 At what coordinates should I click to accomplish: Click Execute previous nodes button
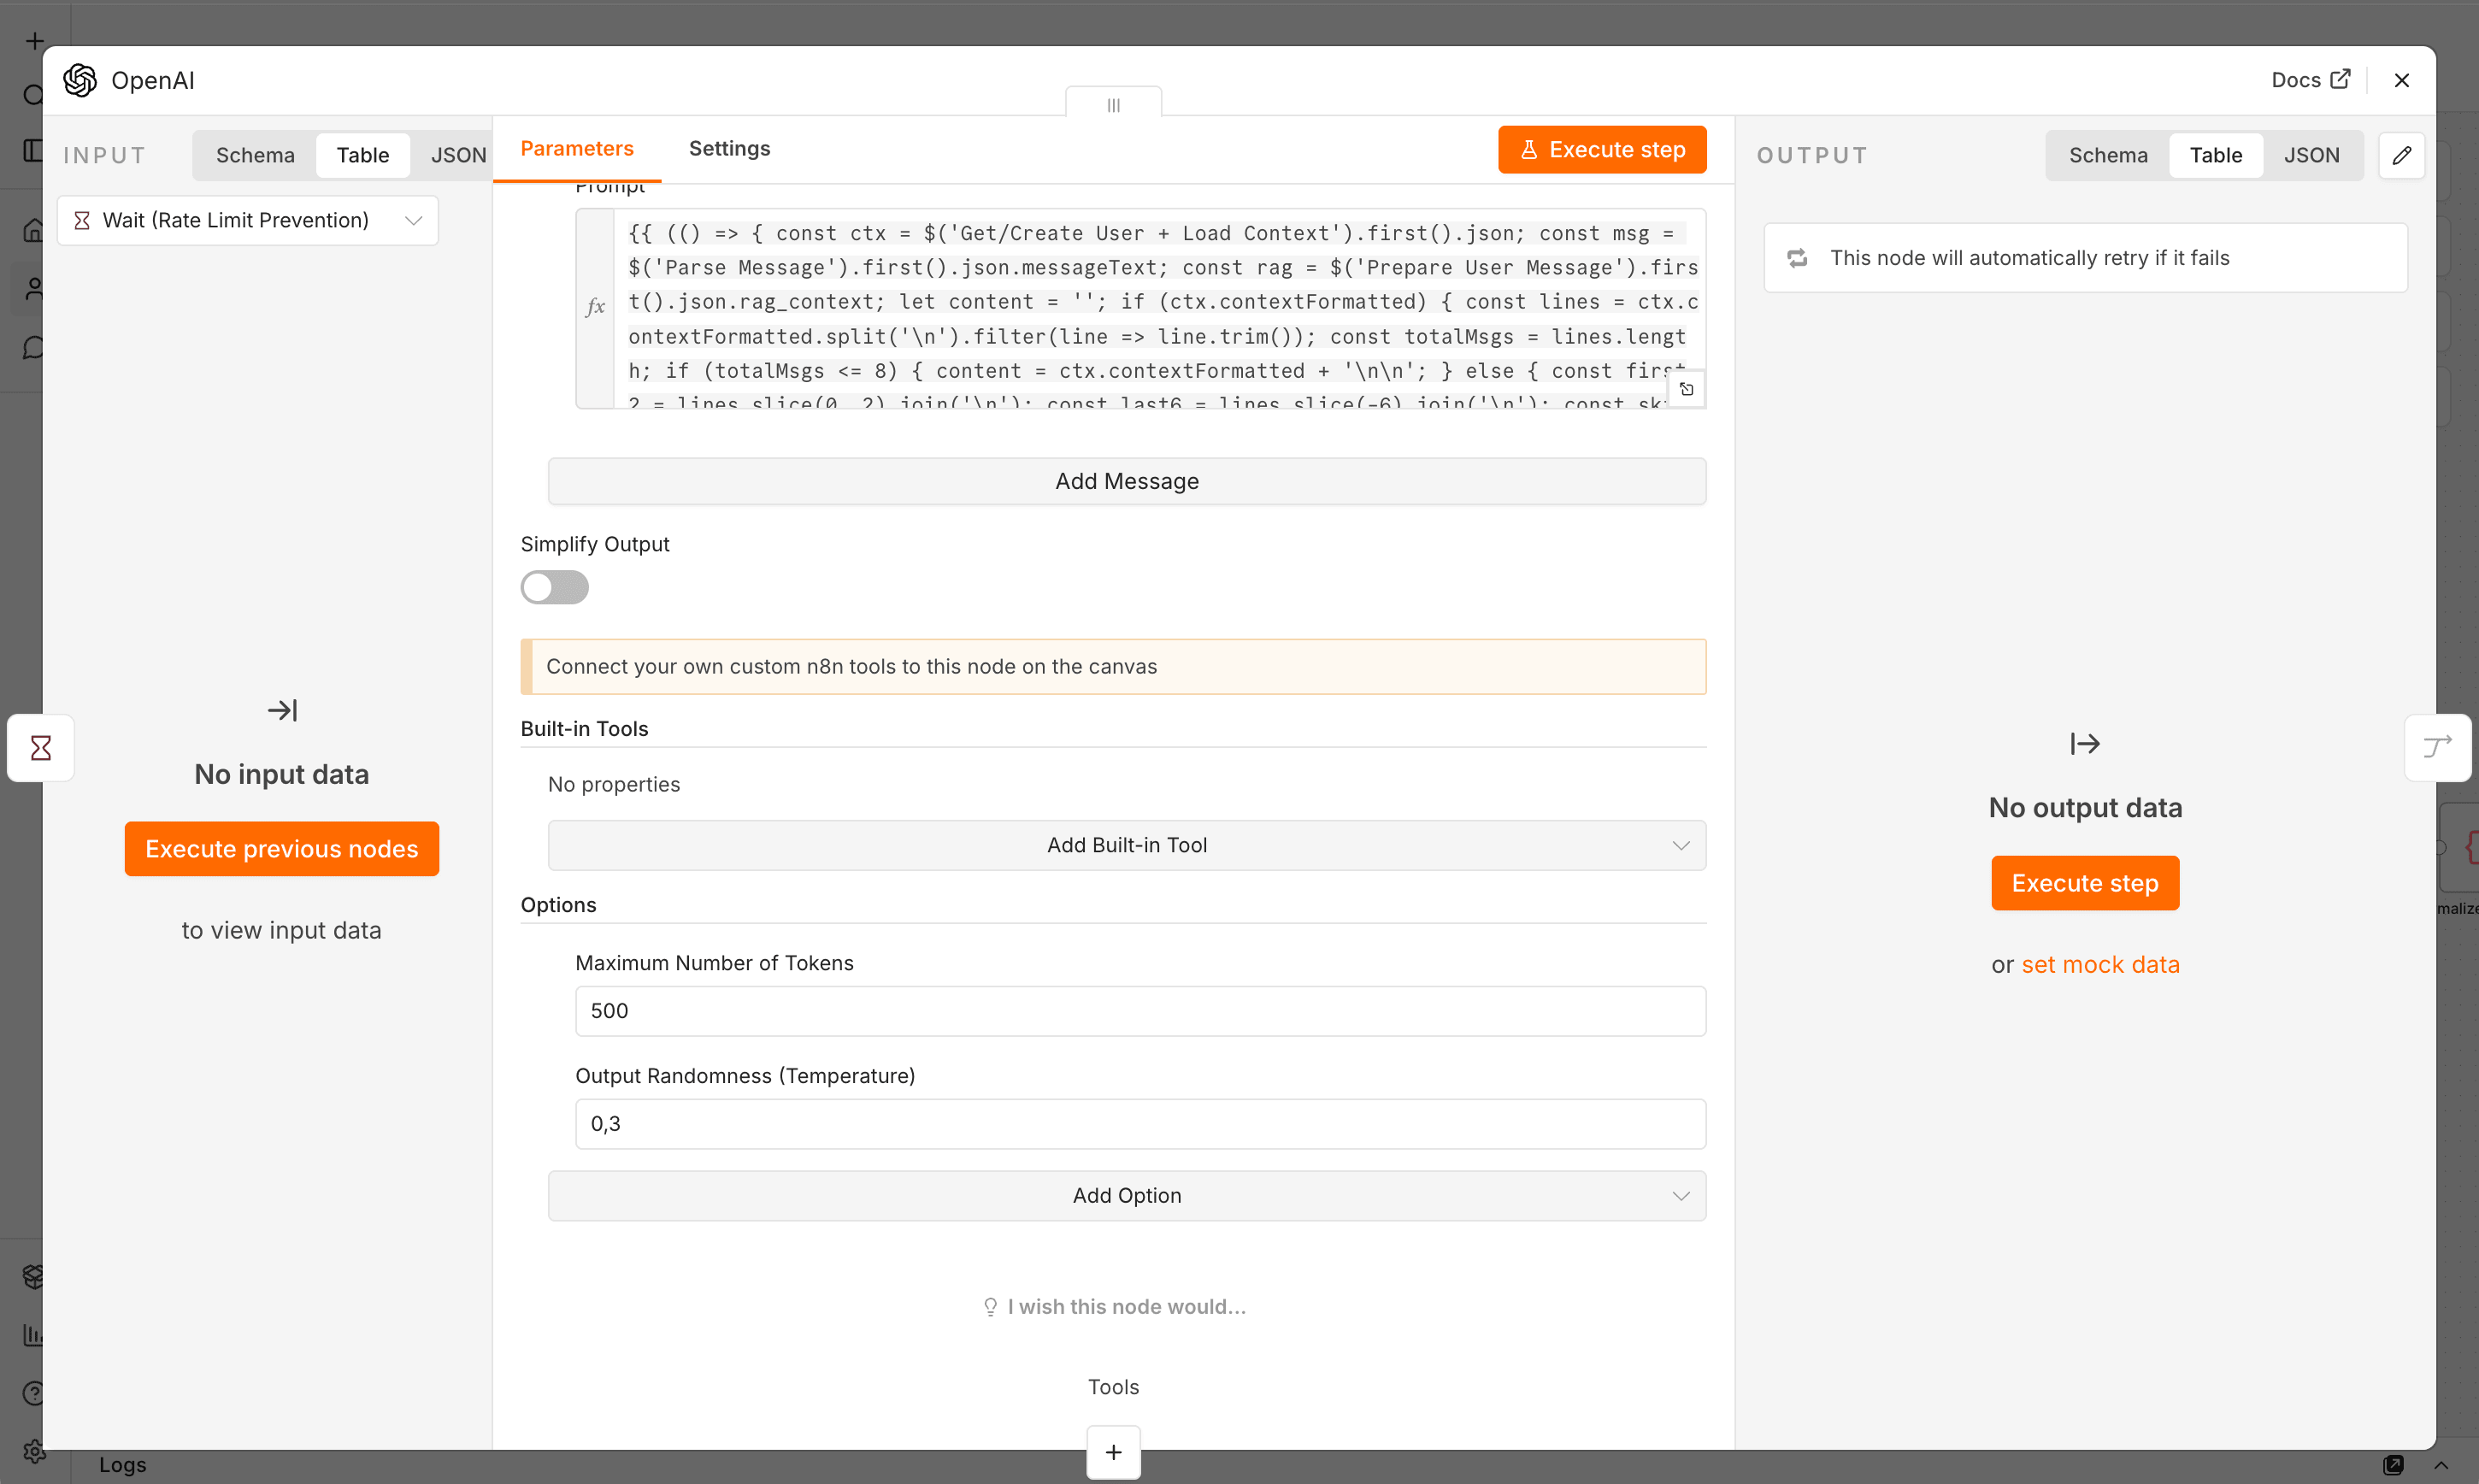pyautogui.click(x=281, y=849)
